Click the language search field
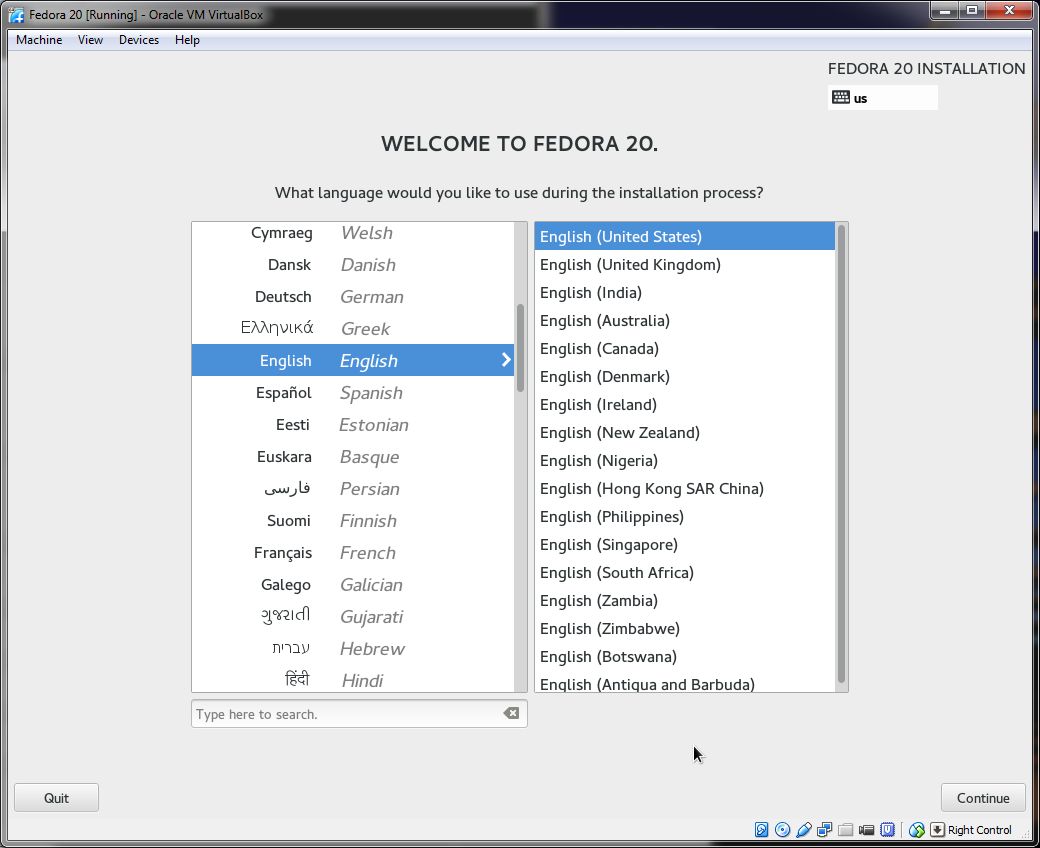 click(x=359, y=713)
